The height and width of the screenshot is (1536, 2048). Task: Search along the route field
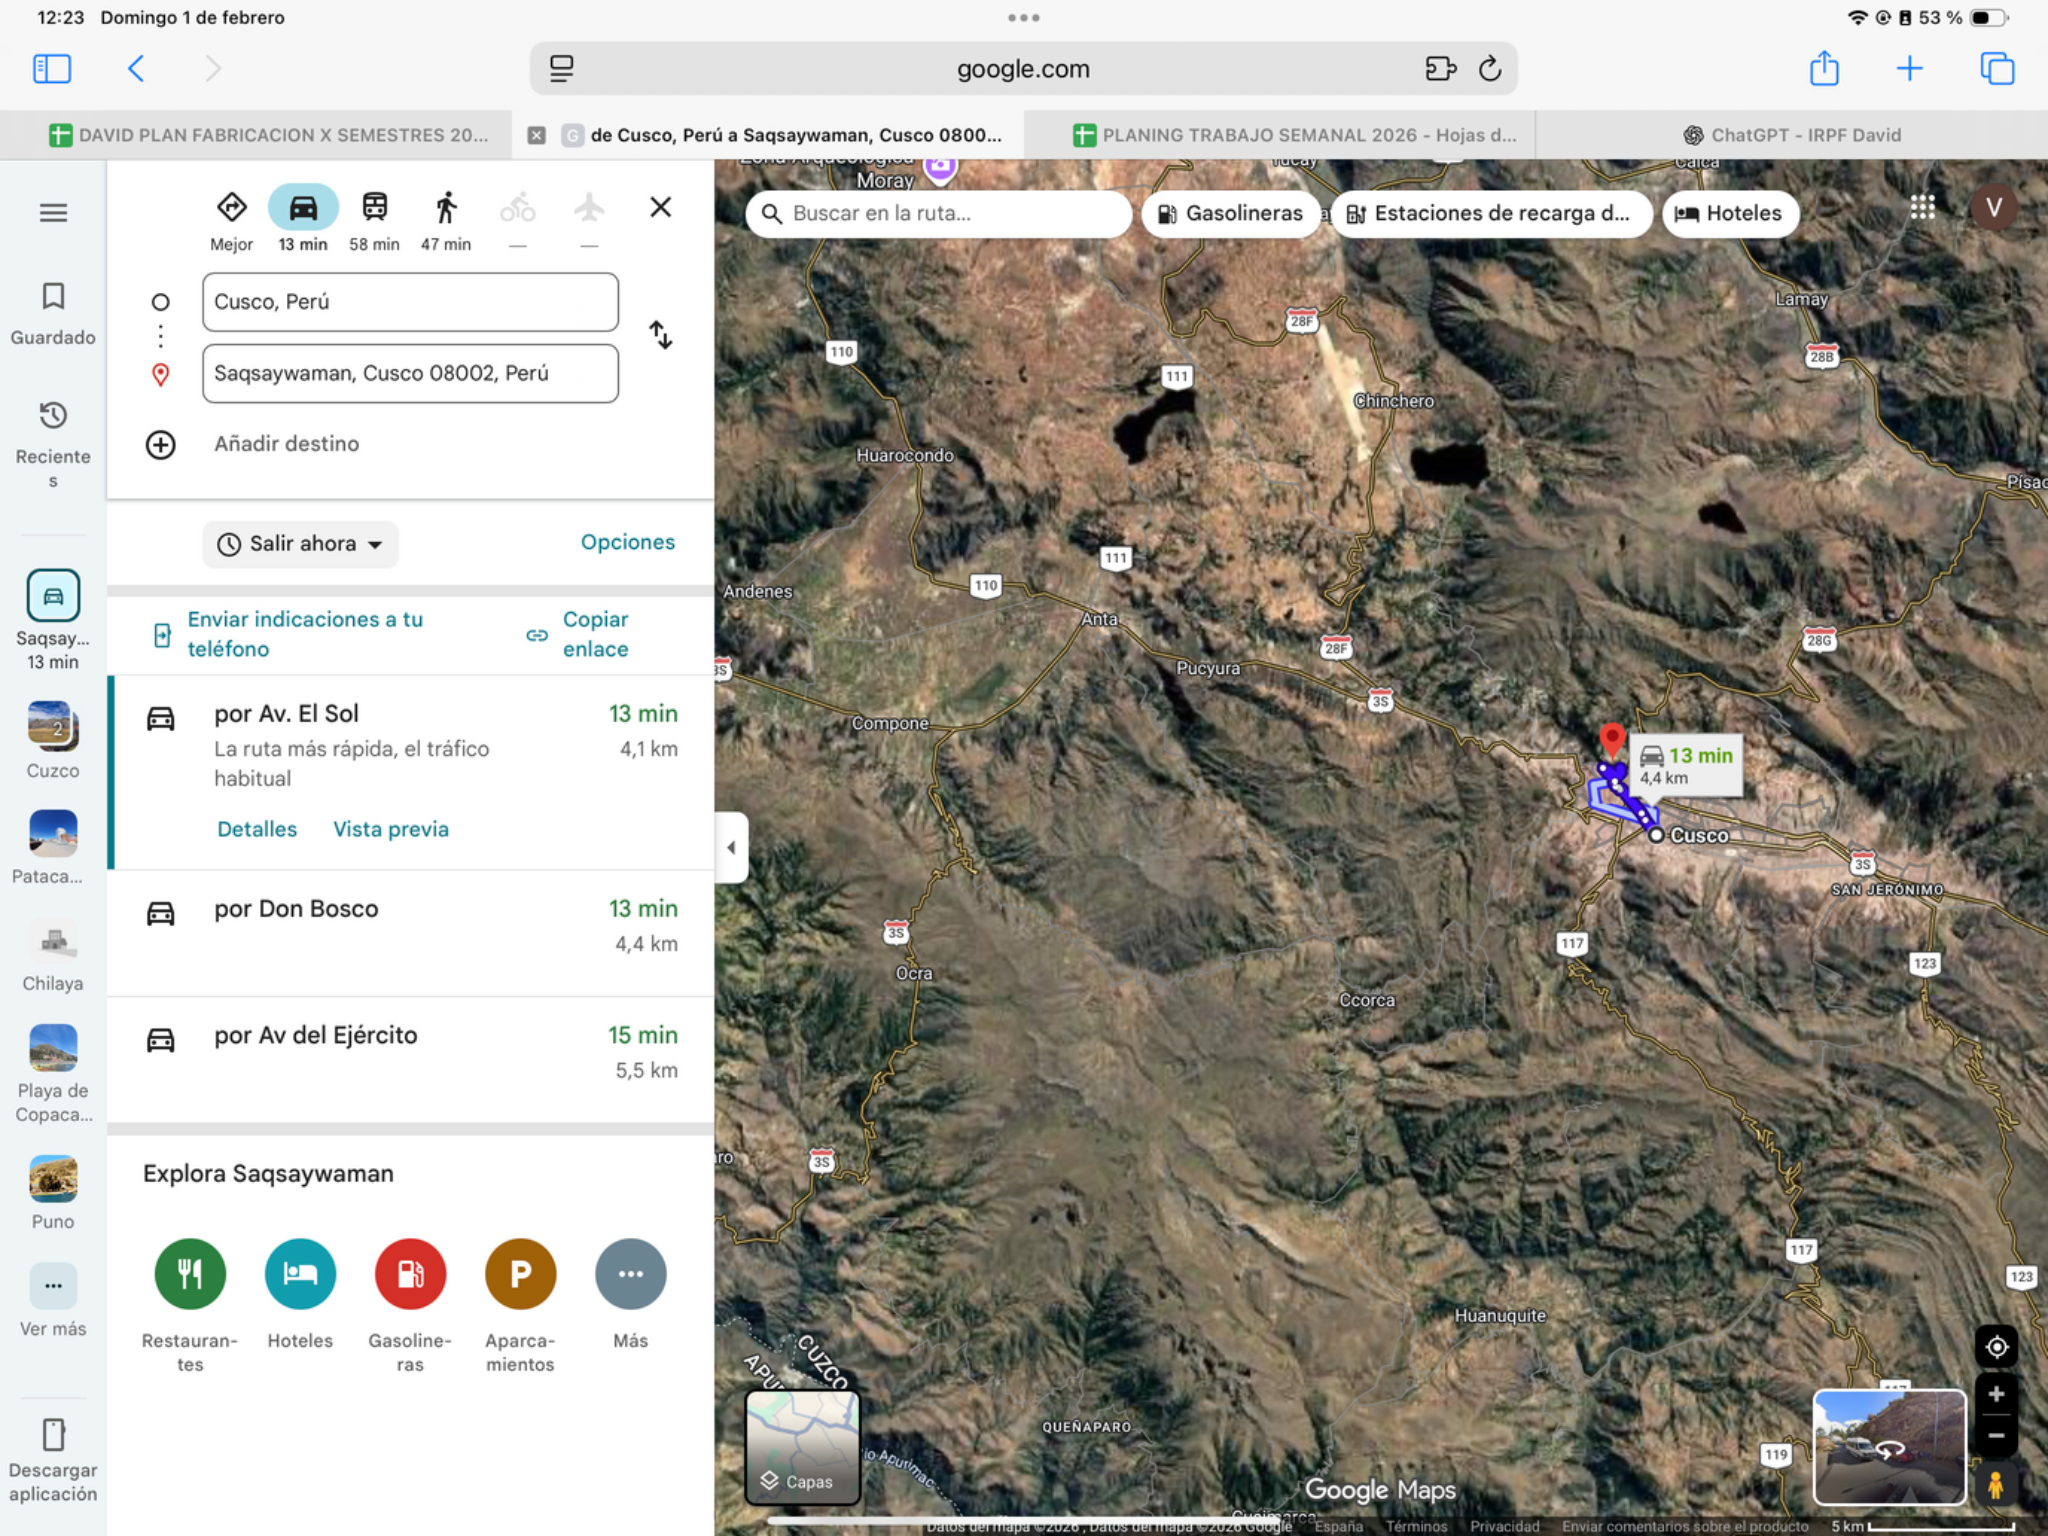pos(938,213)
